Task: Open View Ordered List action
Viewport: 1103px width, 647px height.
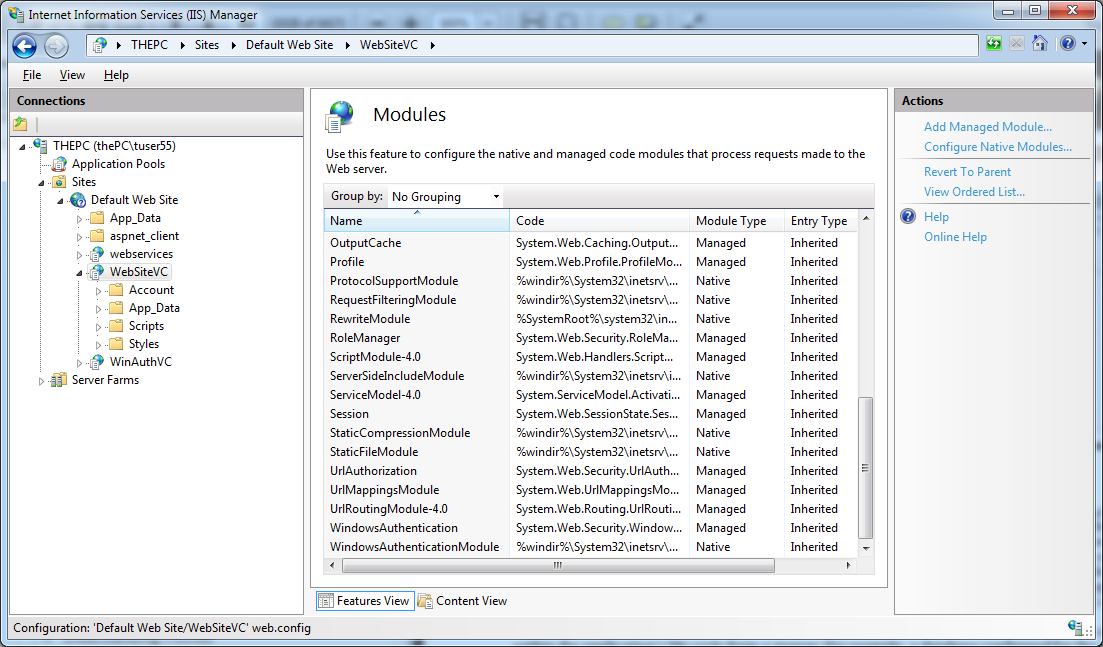Action: coord(974,191)
